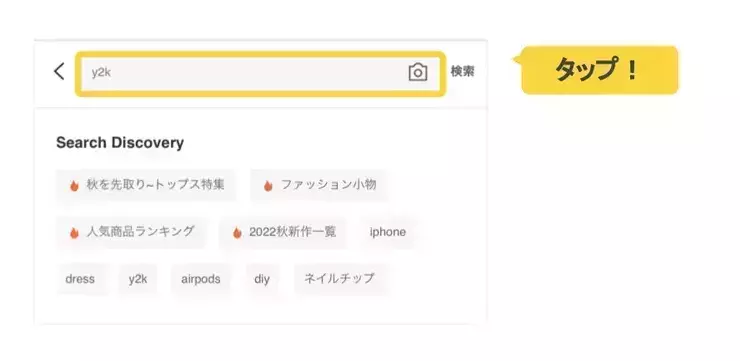Click the flame icon beside ファッション小物
740x361 pixels.
tap(268, 185)
